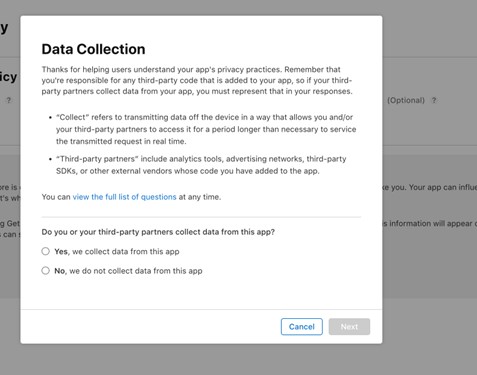Click the (Optional) label behind the dialog

pyautogui.click(x=406, y=100)
